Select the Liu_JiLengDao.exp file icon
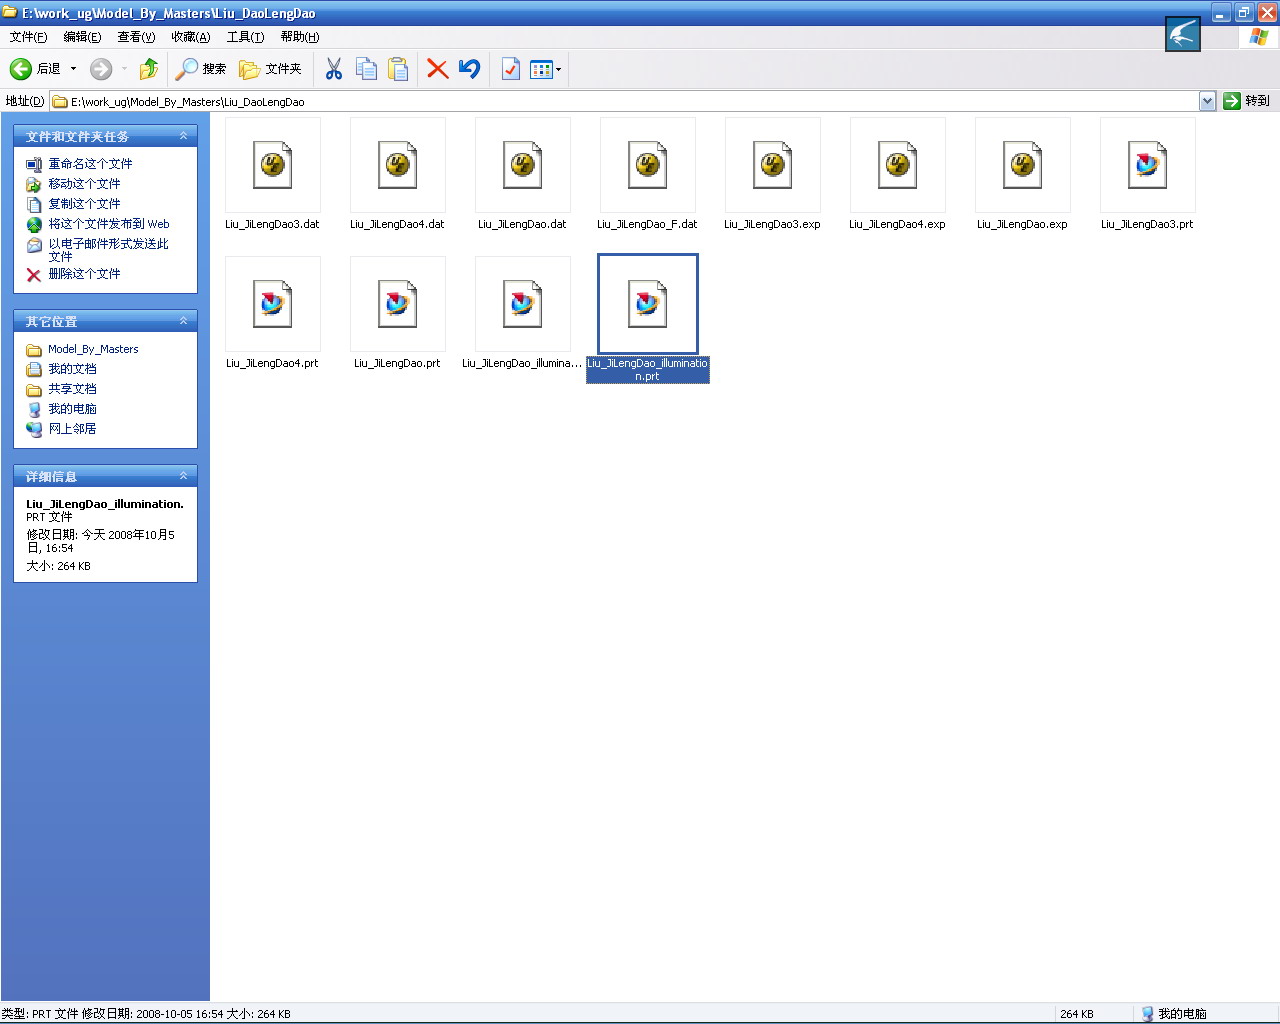Viewport: 1280px width, 1024px height. [x=1023, y=165]
